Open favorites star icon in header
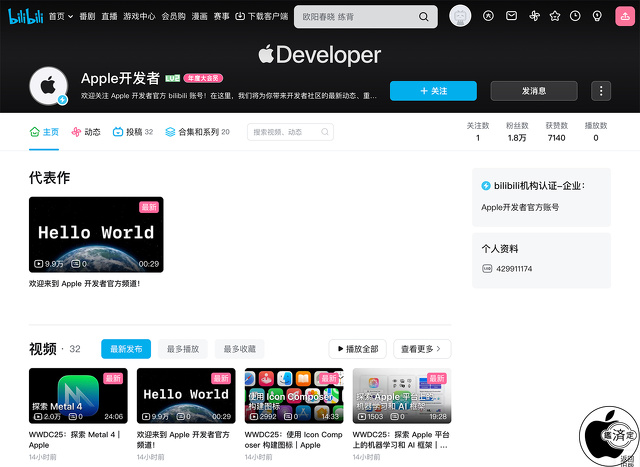Viewport: 640px width, 467px height. click(555, 16)
